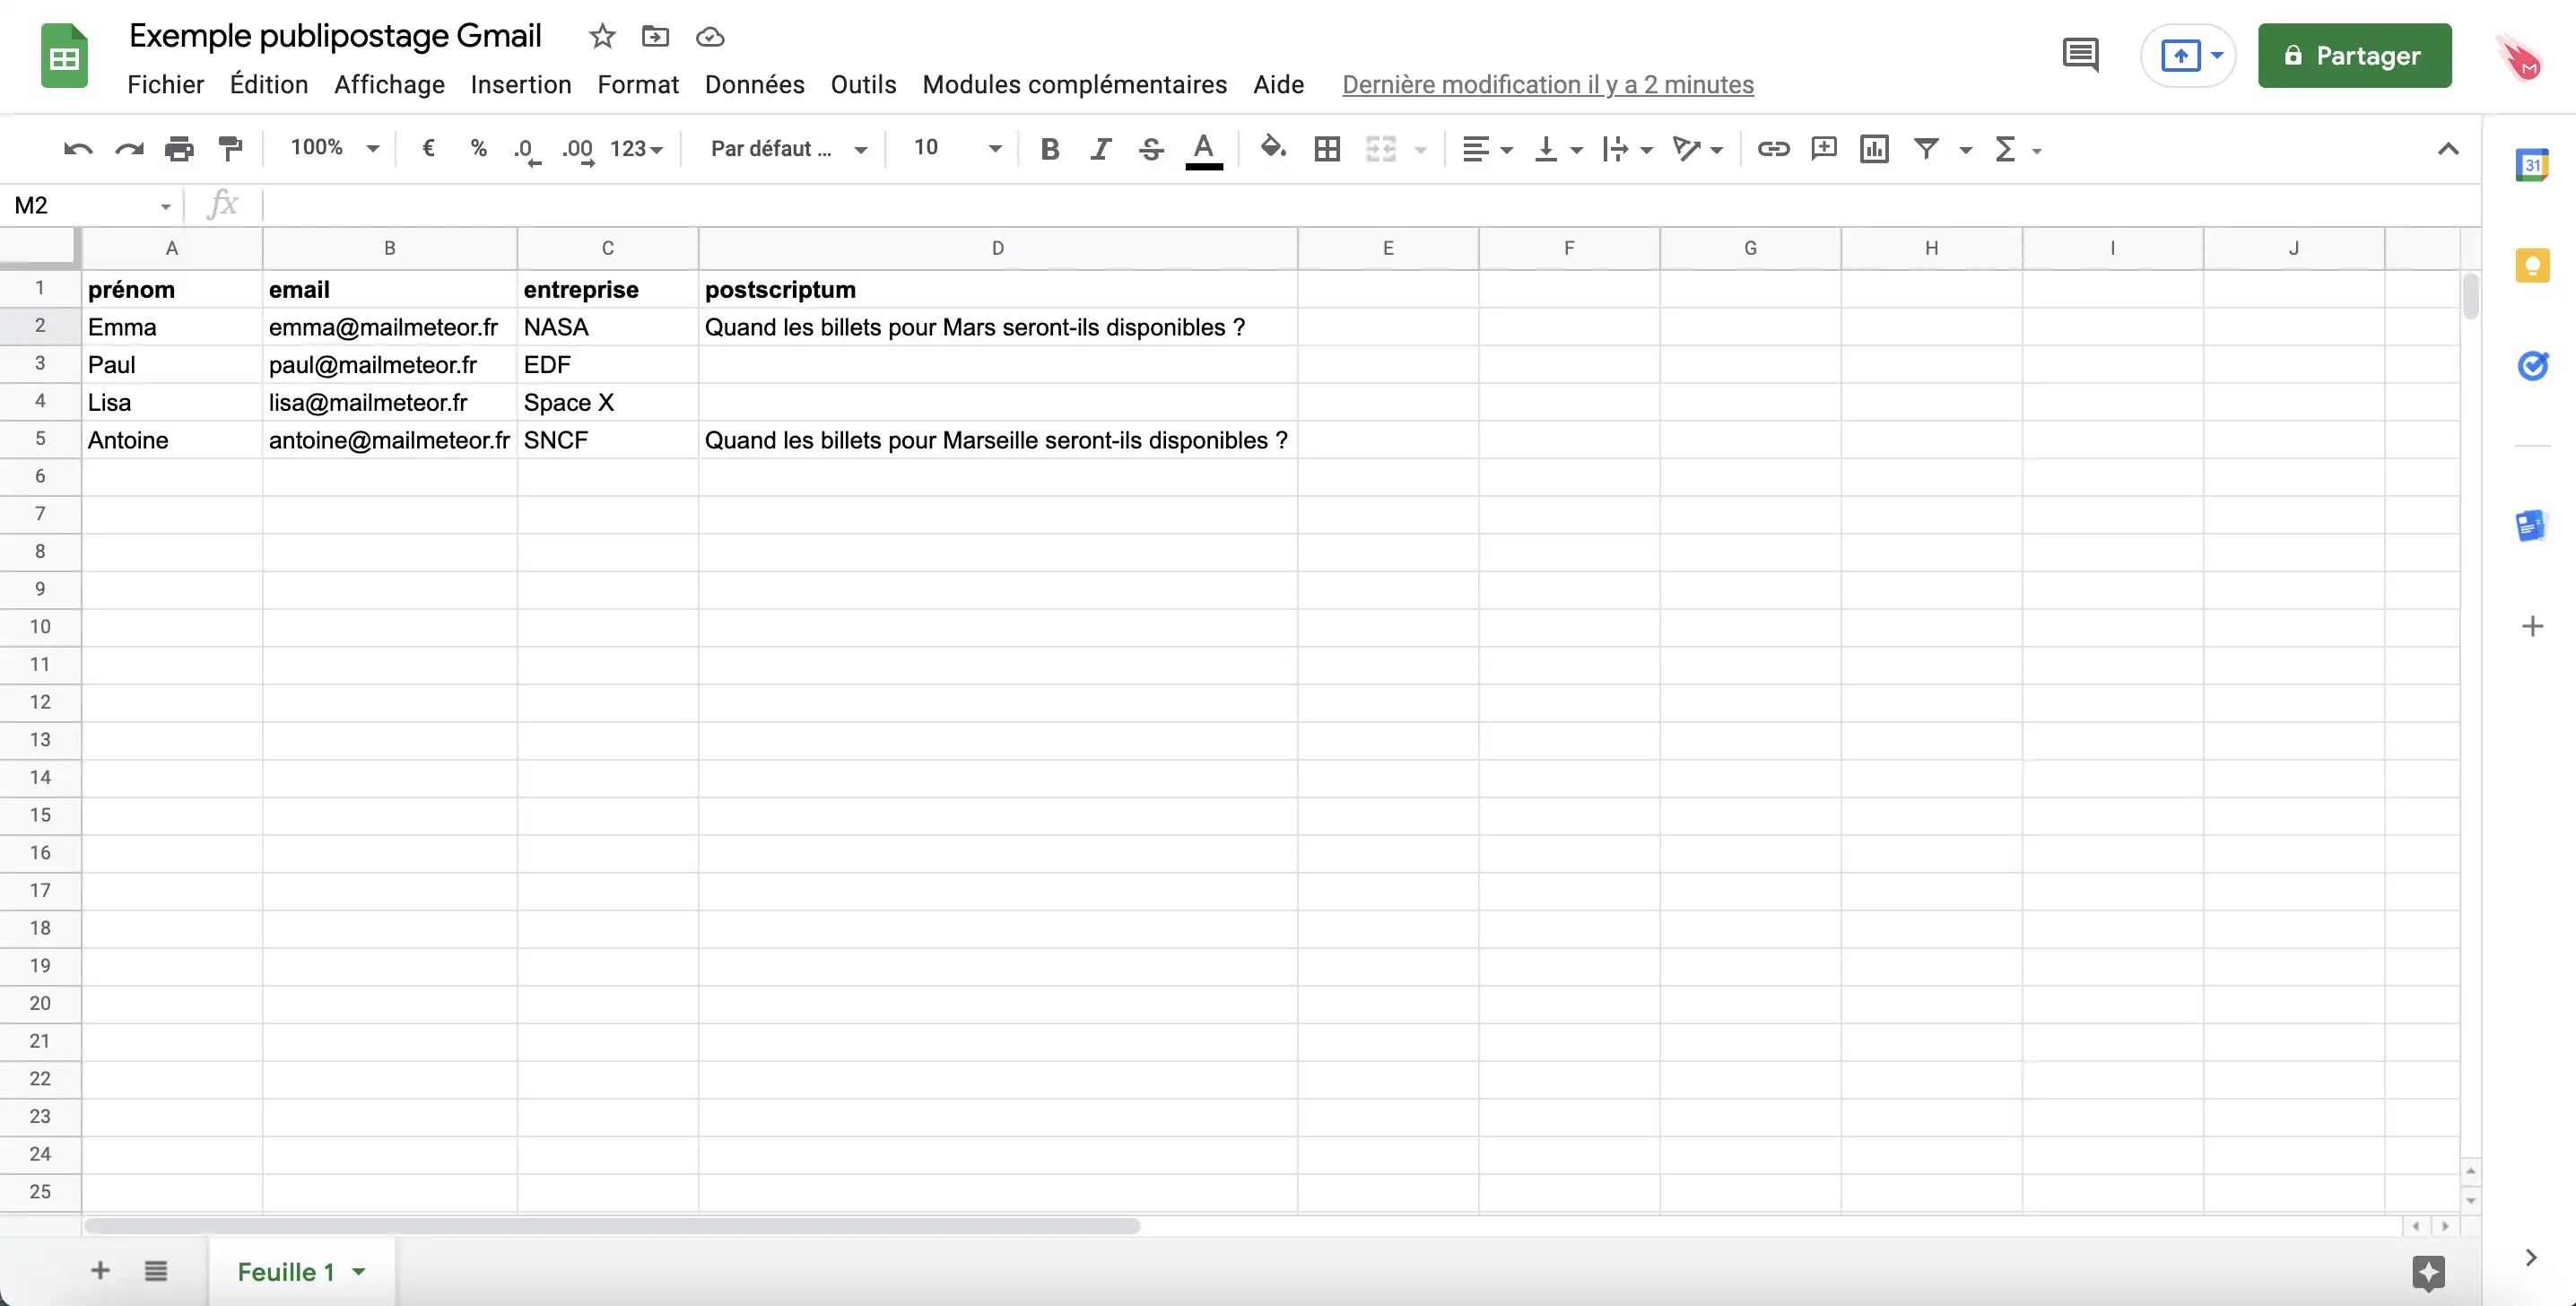Increase decimal places
2576x1306 pixels.
click(x=578, y=150)
